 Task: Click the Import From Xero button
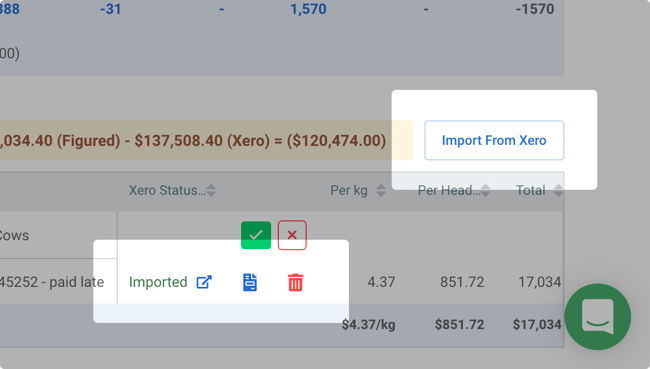[494, 140]
